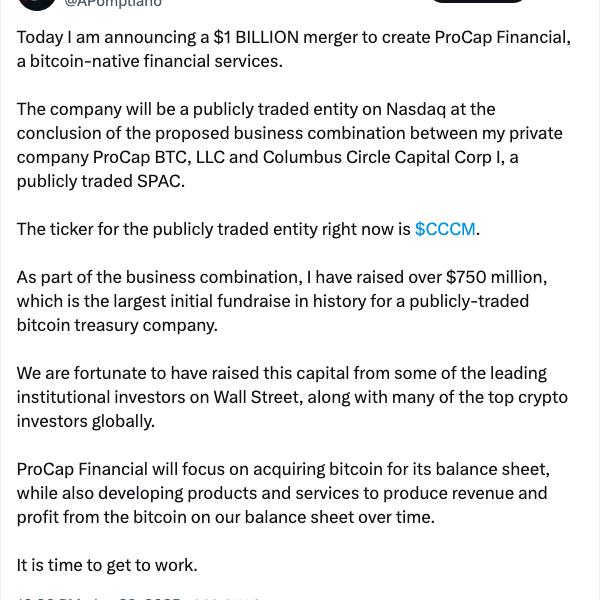Click the line starting "We are fortunate"
The height and width of the screenshot is (600, 601).
click(282, 373)
